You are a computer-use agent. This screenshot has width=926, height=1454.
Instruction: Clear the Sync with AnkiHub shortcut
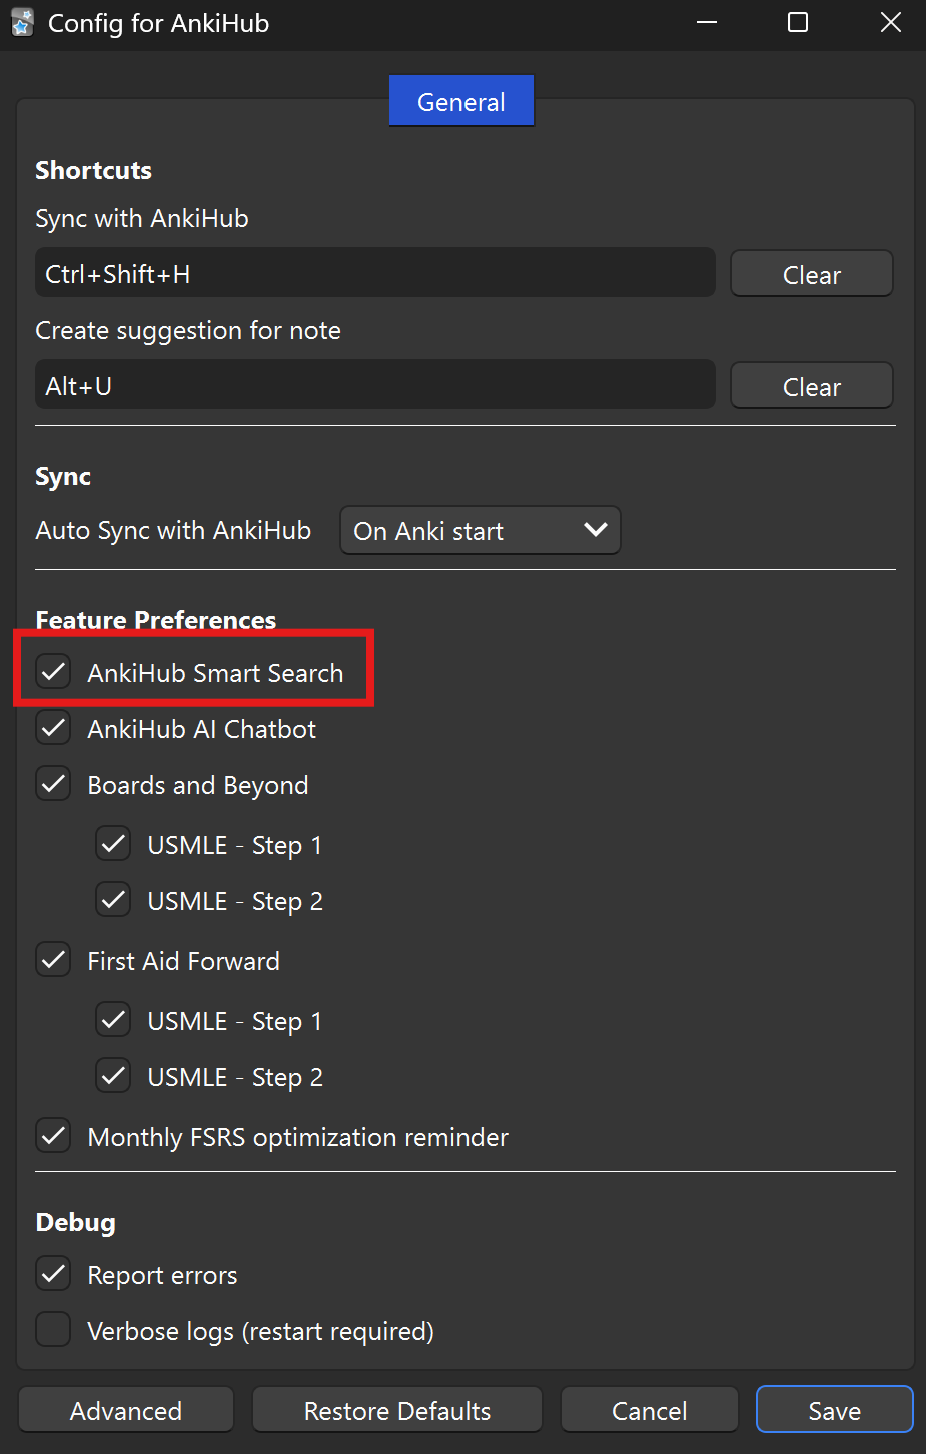811,274
